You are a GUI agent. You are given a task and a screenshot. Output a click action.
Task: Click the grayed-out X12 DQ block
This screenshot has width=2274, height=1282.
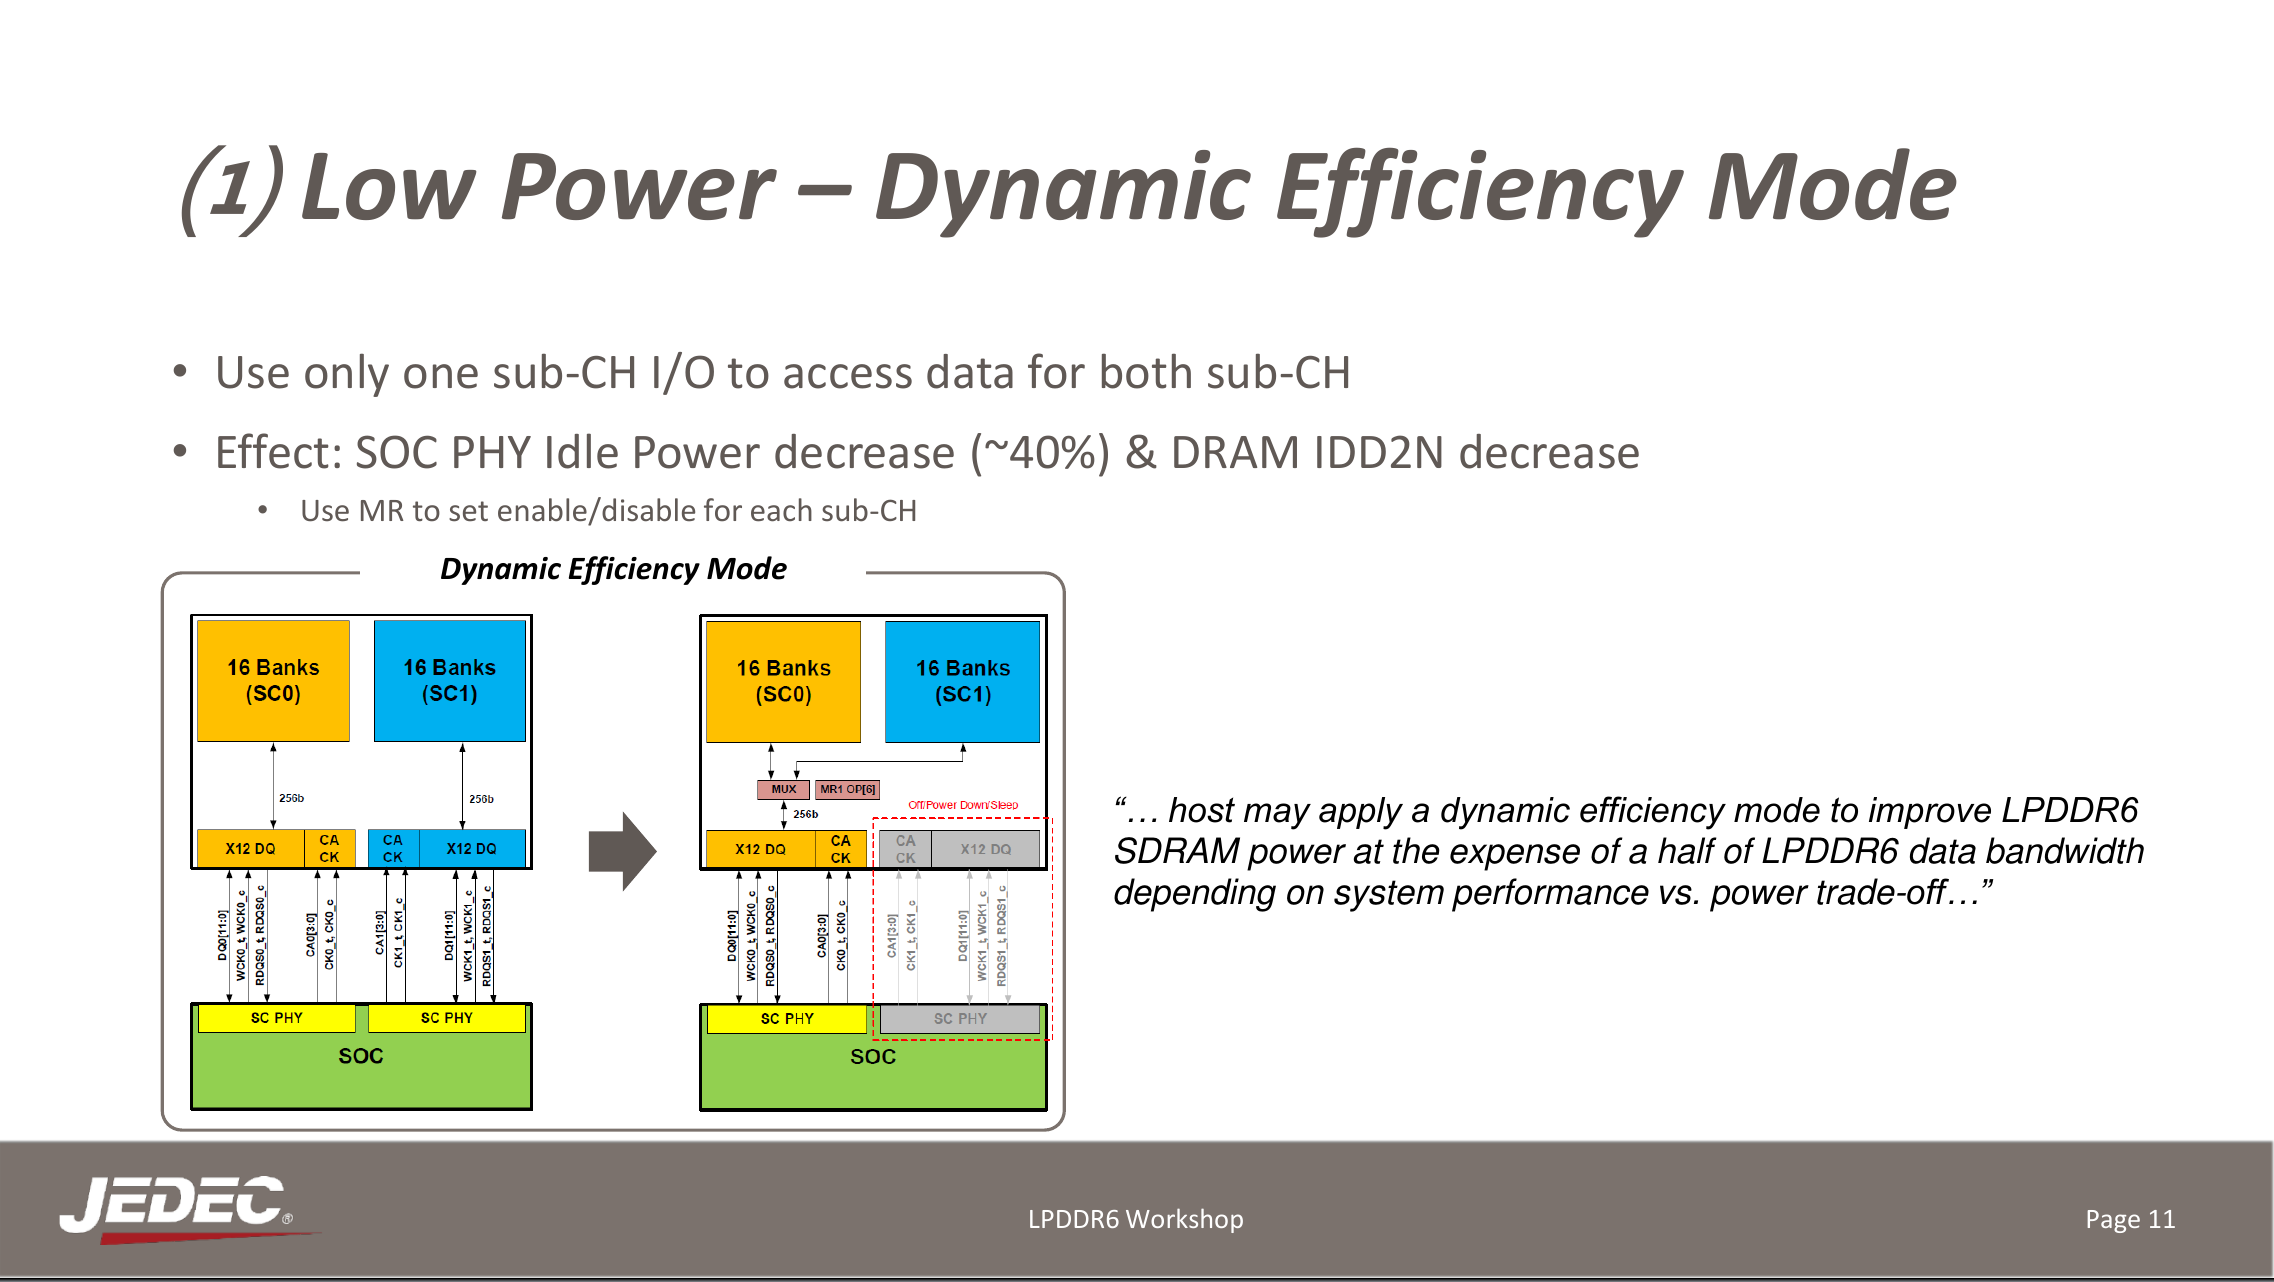(x=985, y=849)
